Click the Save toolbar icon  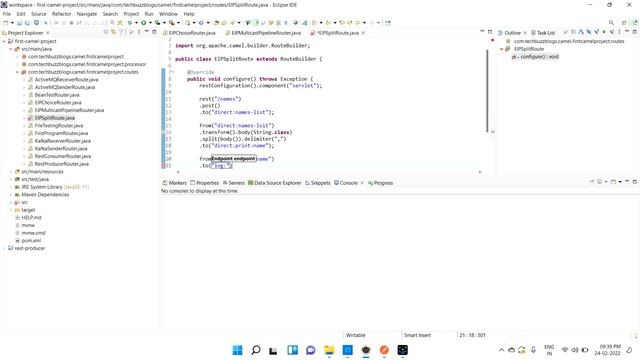19,23
